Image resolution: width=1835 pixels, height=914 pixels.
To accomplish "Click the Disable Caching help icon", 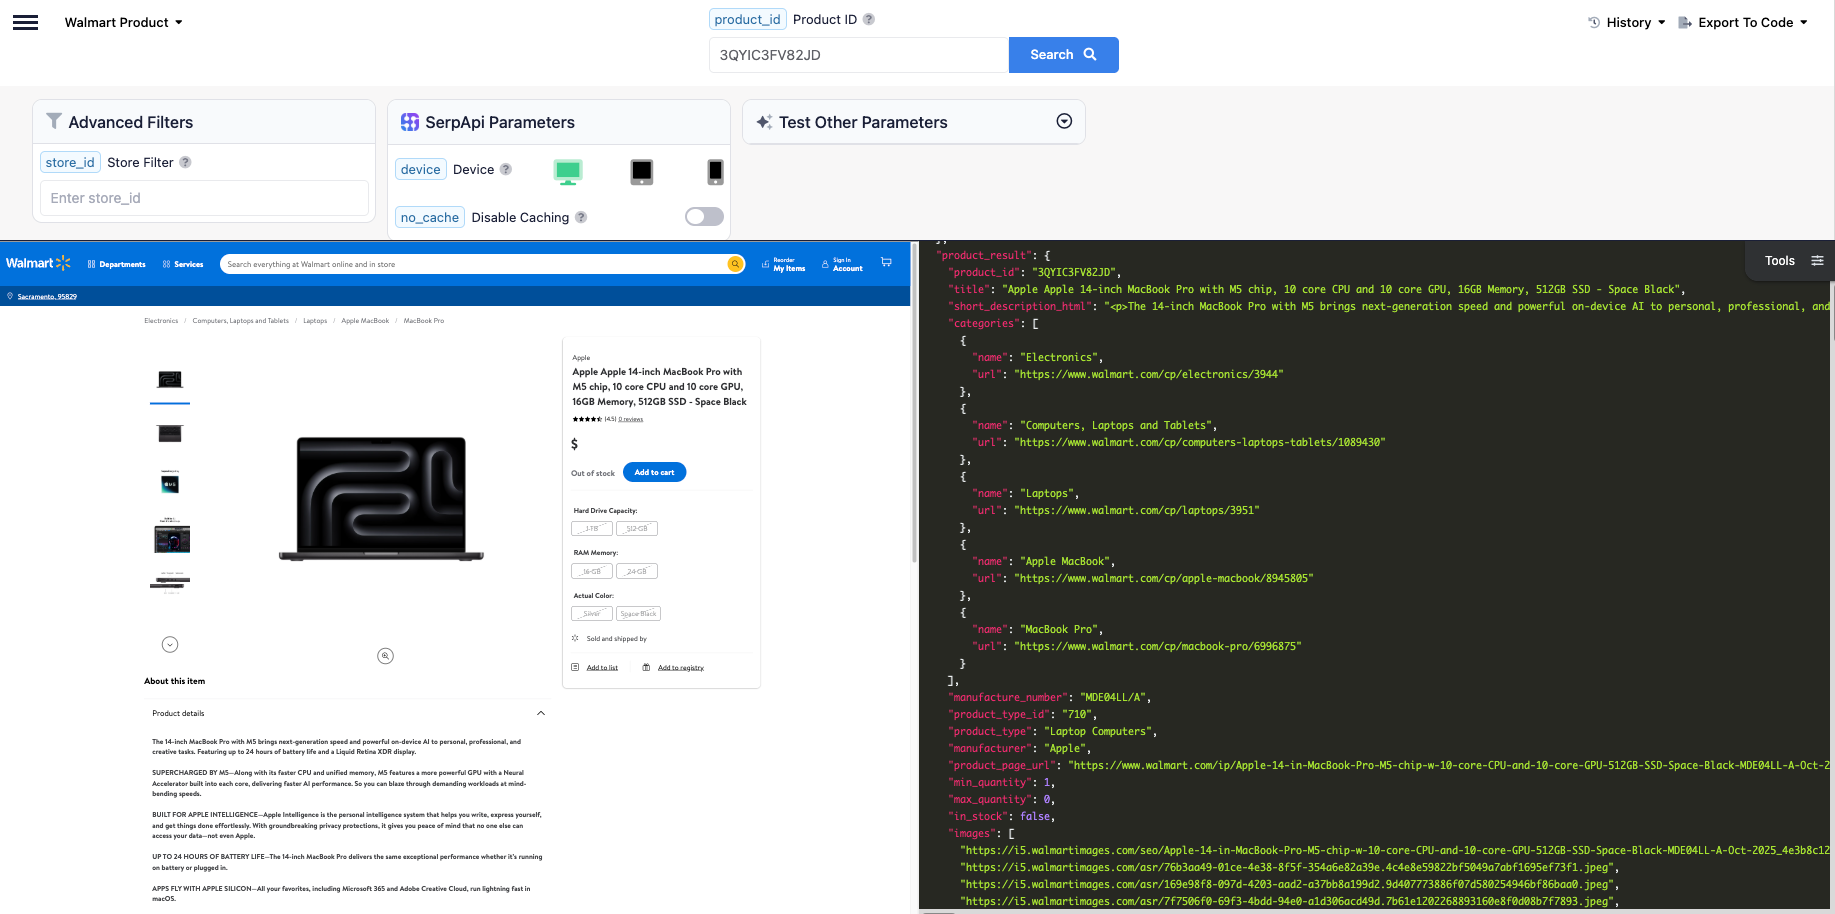I will (581, 217).
